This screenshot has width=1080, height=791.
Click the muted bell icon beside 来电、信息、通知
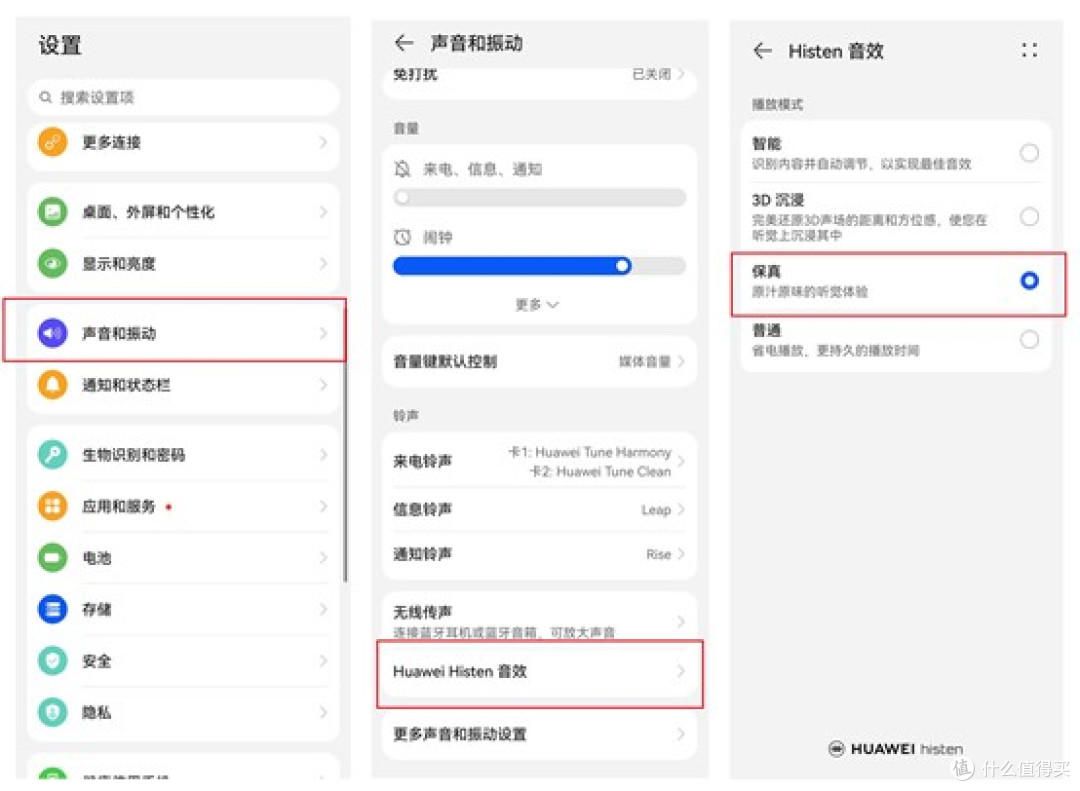(x=402, y=169)
